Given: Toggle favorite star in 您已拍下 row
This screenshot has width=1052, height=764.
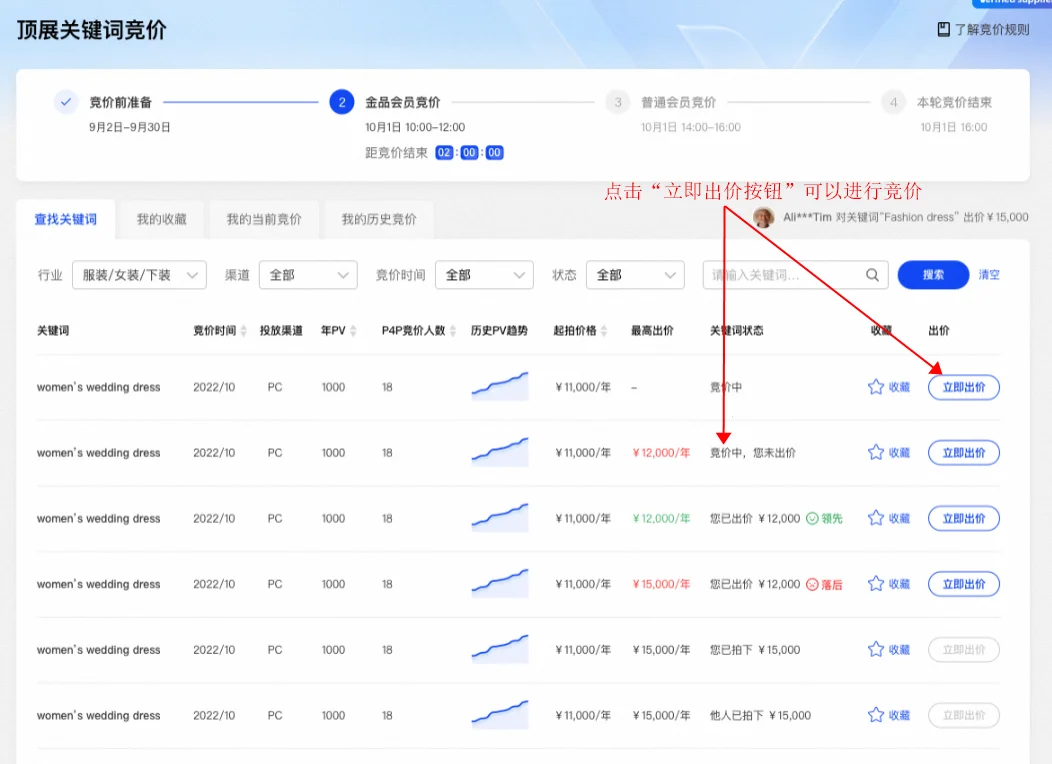Looking at the screenshot, I should point(876,650).
